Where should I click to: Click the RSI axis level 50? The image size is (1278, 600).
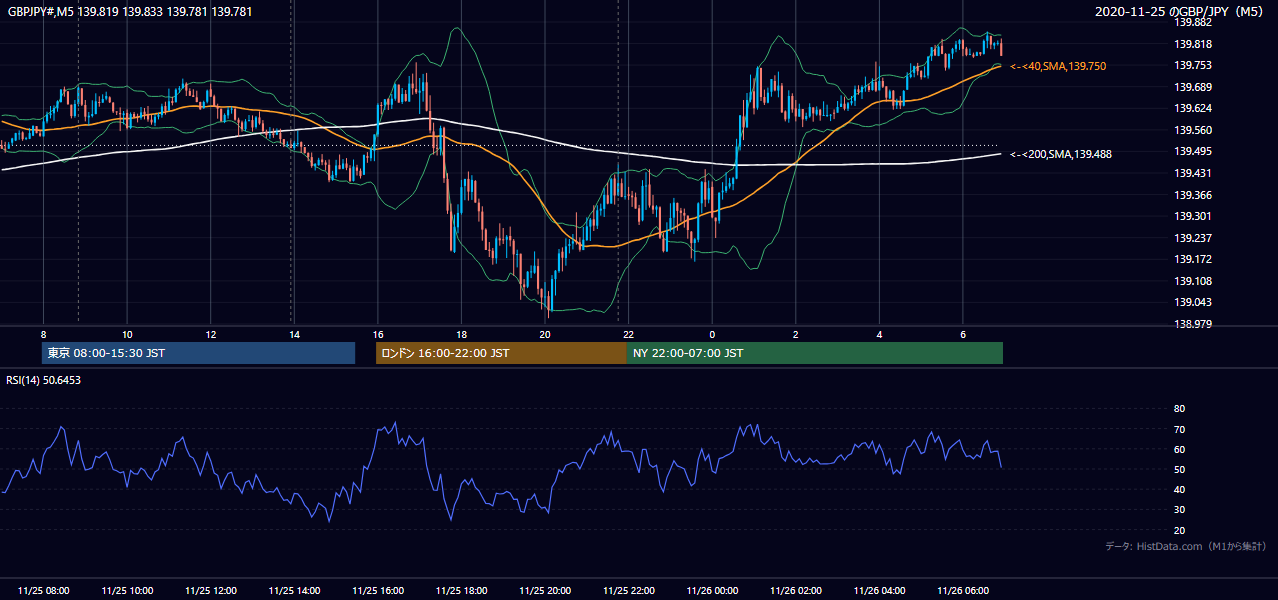click(x=1179, y=469)
